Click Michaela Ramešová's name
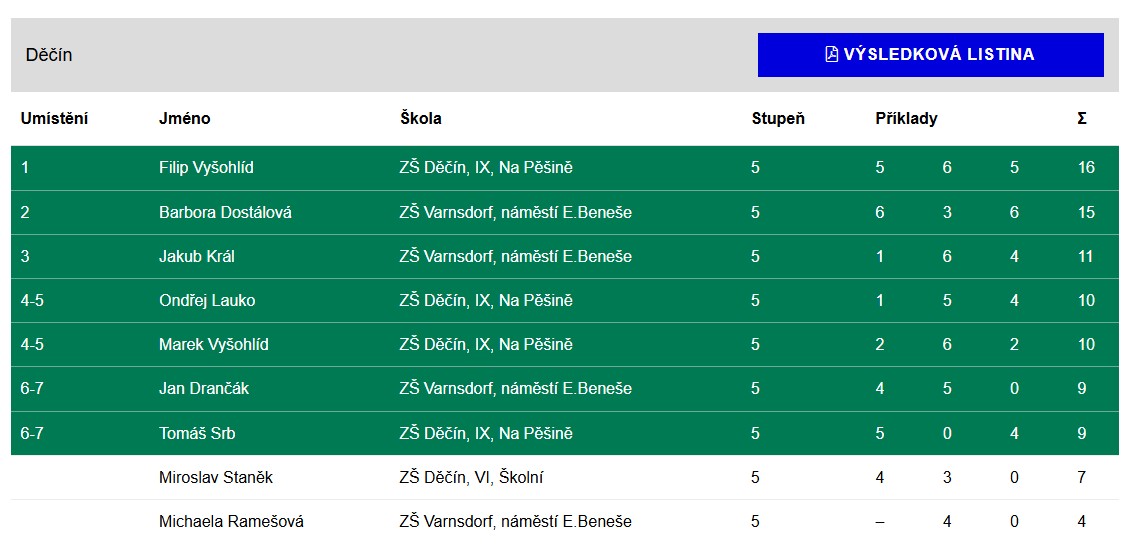This screenshot has width=1134, height=557. click(231, 521)
